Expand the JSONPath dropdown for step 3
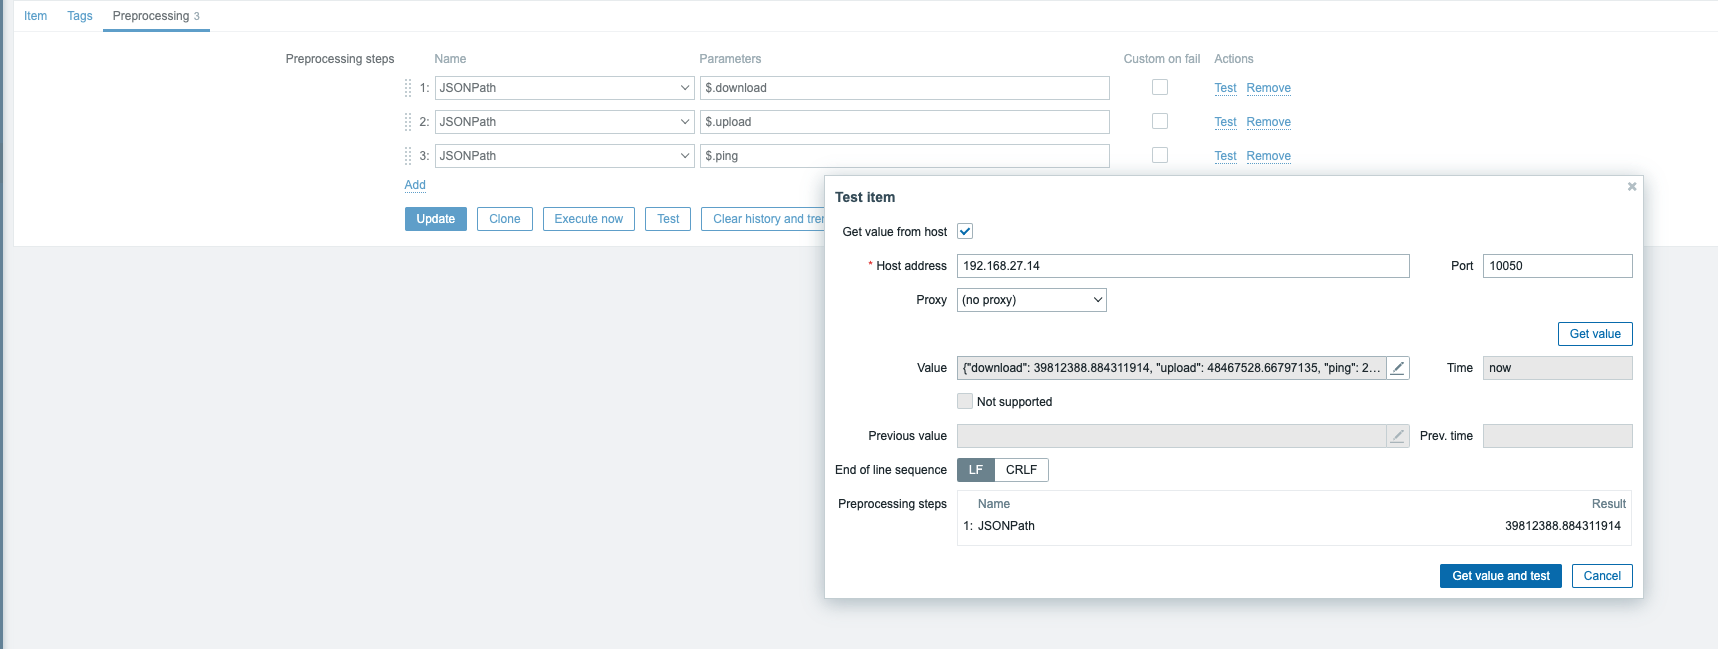The height and width of the screenshot is (649, 1718). (564, 156)
